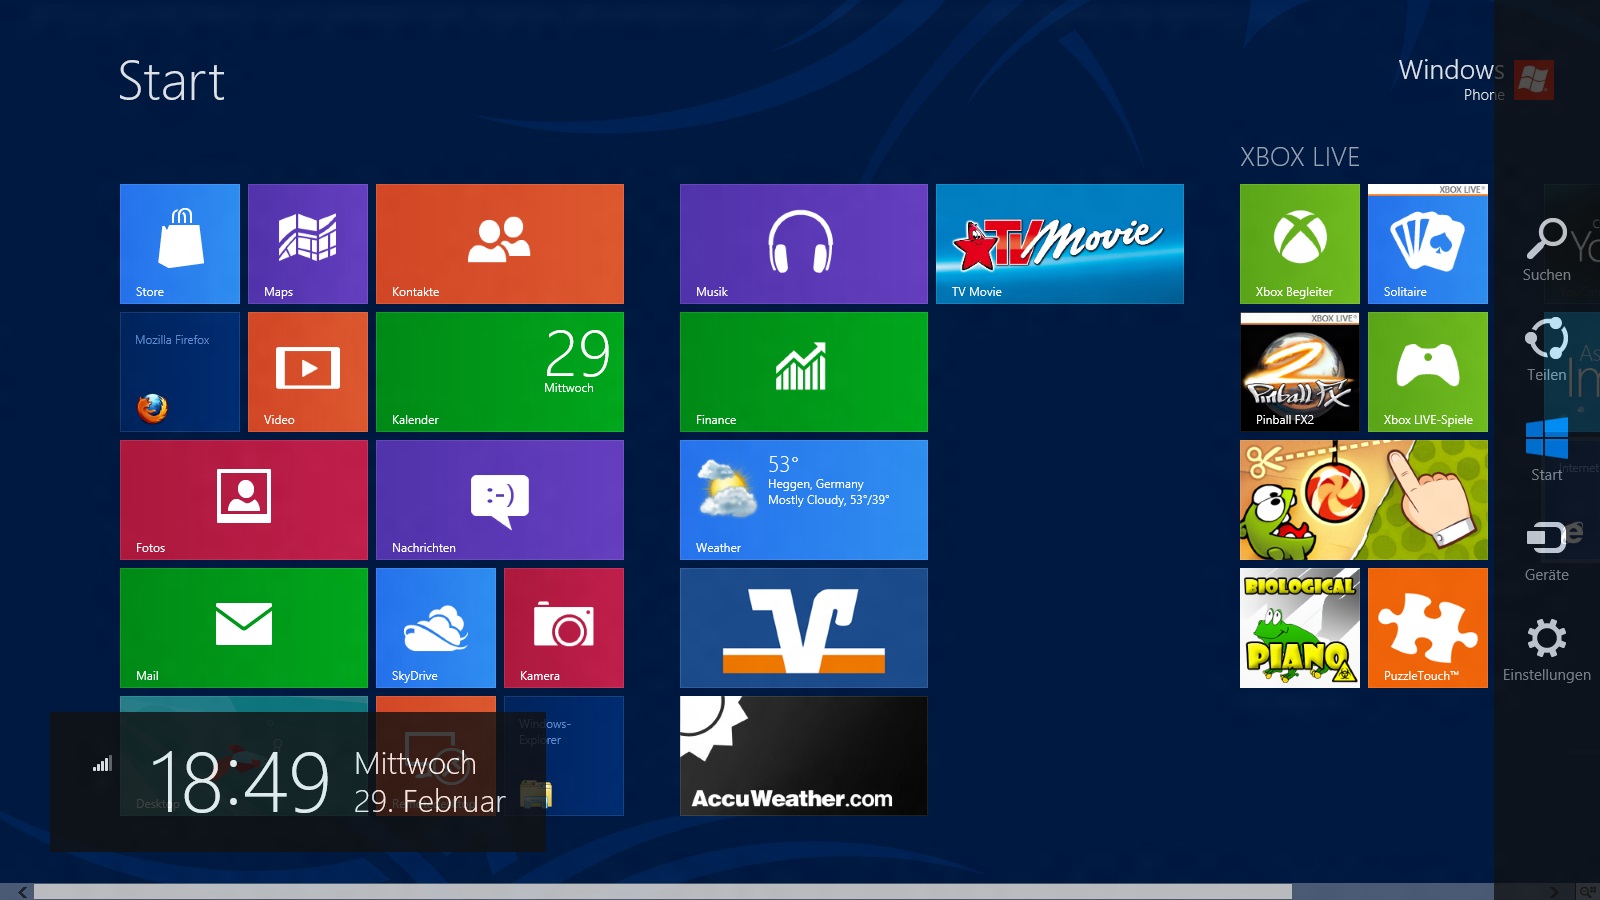This screenshot has height=900, width=1600.
Task: Open the Weather tile for Heggen
Action: tap(804, 500)
